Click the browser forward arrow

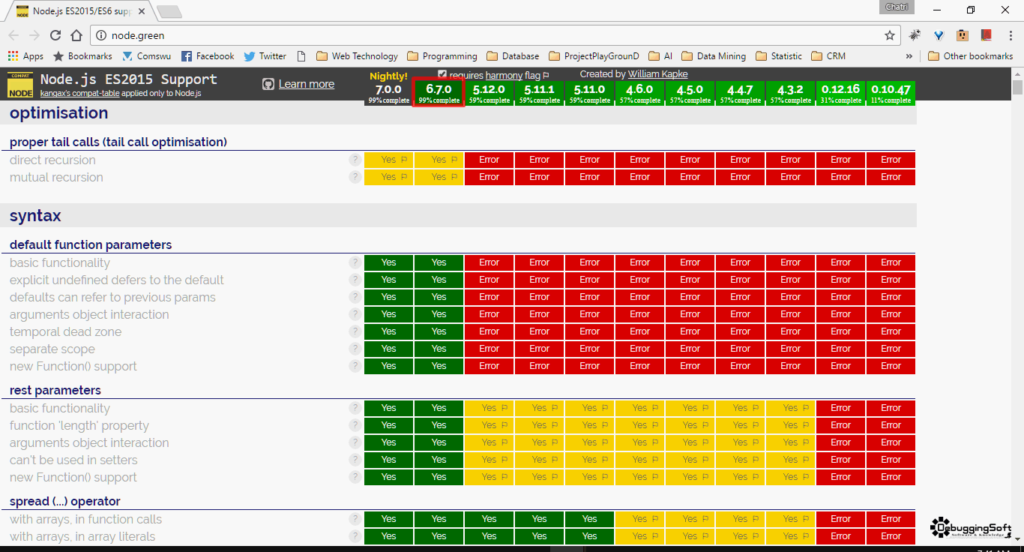pos(35,35)
